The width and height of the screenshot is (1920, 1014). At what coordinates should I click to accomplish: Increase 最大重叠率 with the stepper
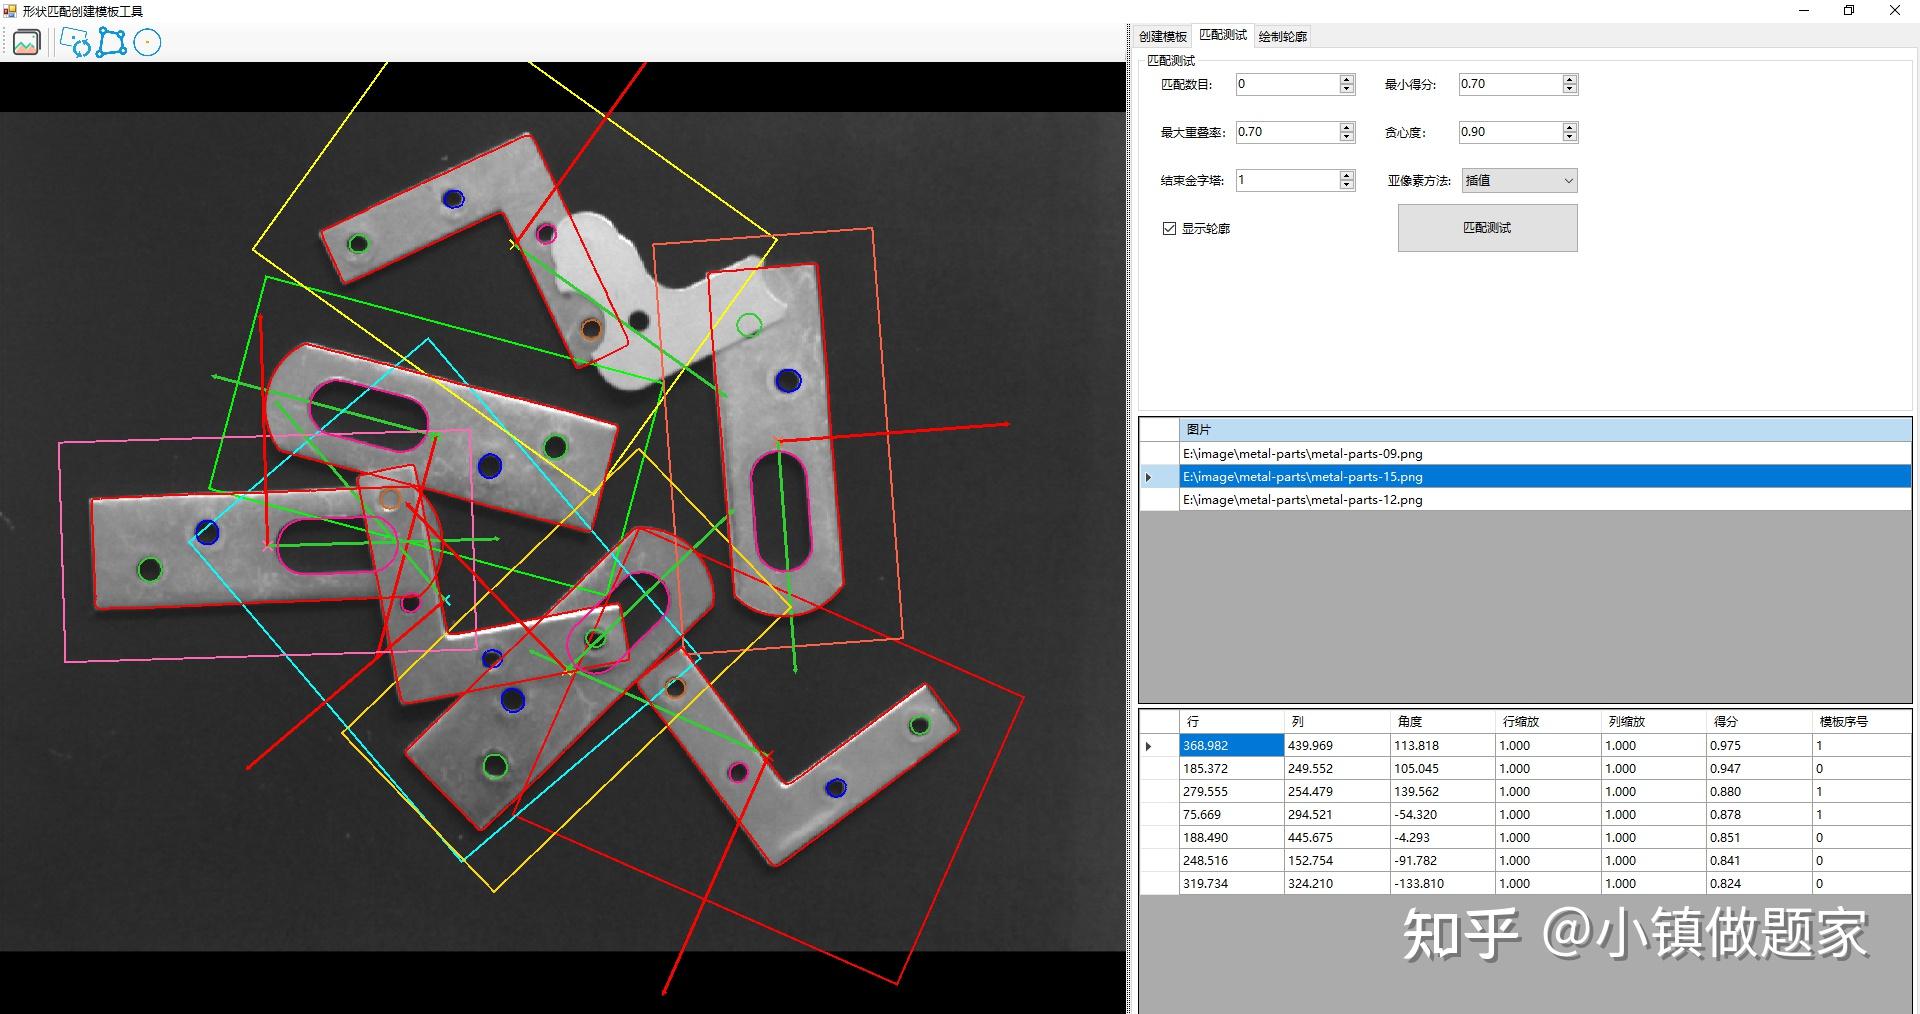click(x=1346, y=127)
